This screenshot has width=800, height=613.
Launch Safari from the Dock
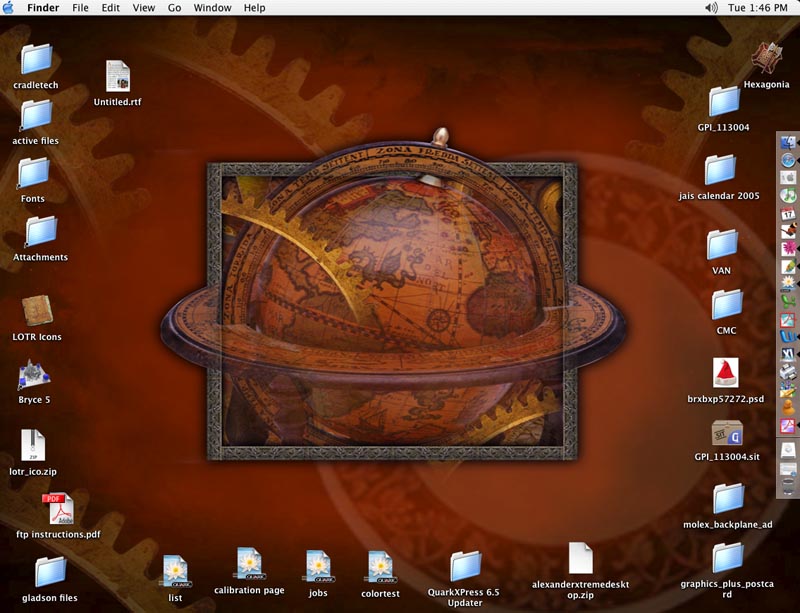(787, 160)
